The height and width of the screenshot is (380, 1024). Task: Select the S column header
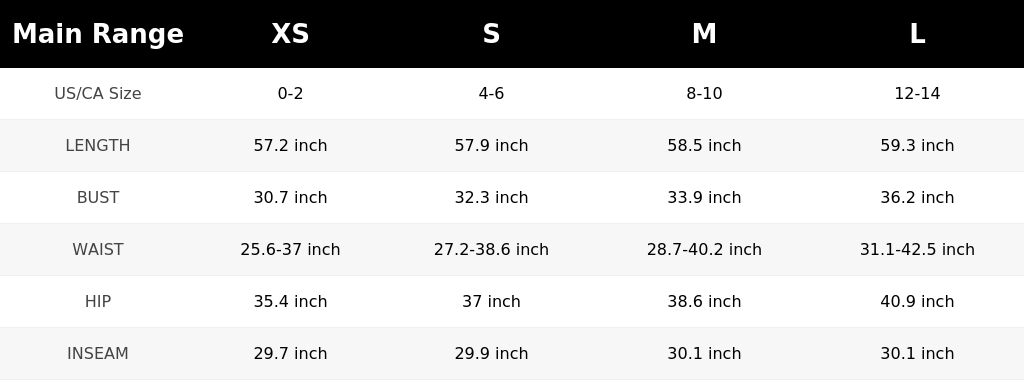point(491,34)
